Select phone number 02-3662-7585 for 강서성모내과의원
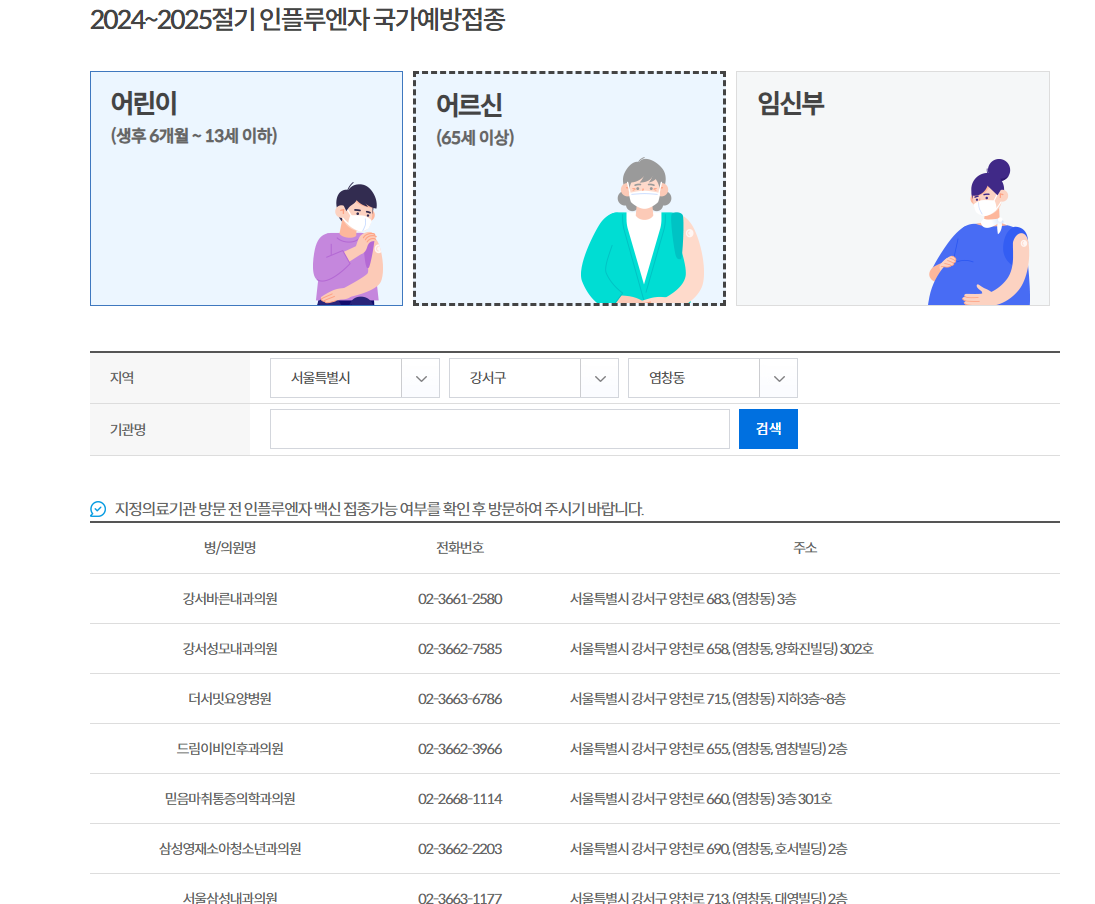The image size is (1095, 904). tap(461, 649)
